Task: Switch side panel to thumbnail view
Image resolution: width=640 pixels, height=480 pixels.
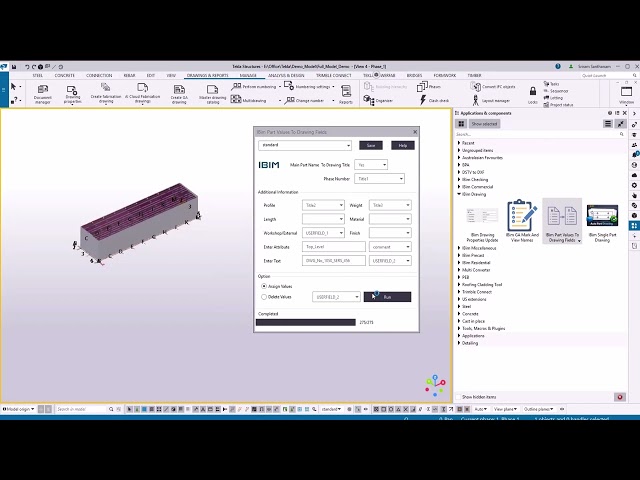Action: tap(461, 124)
